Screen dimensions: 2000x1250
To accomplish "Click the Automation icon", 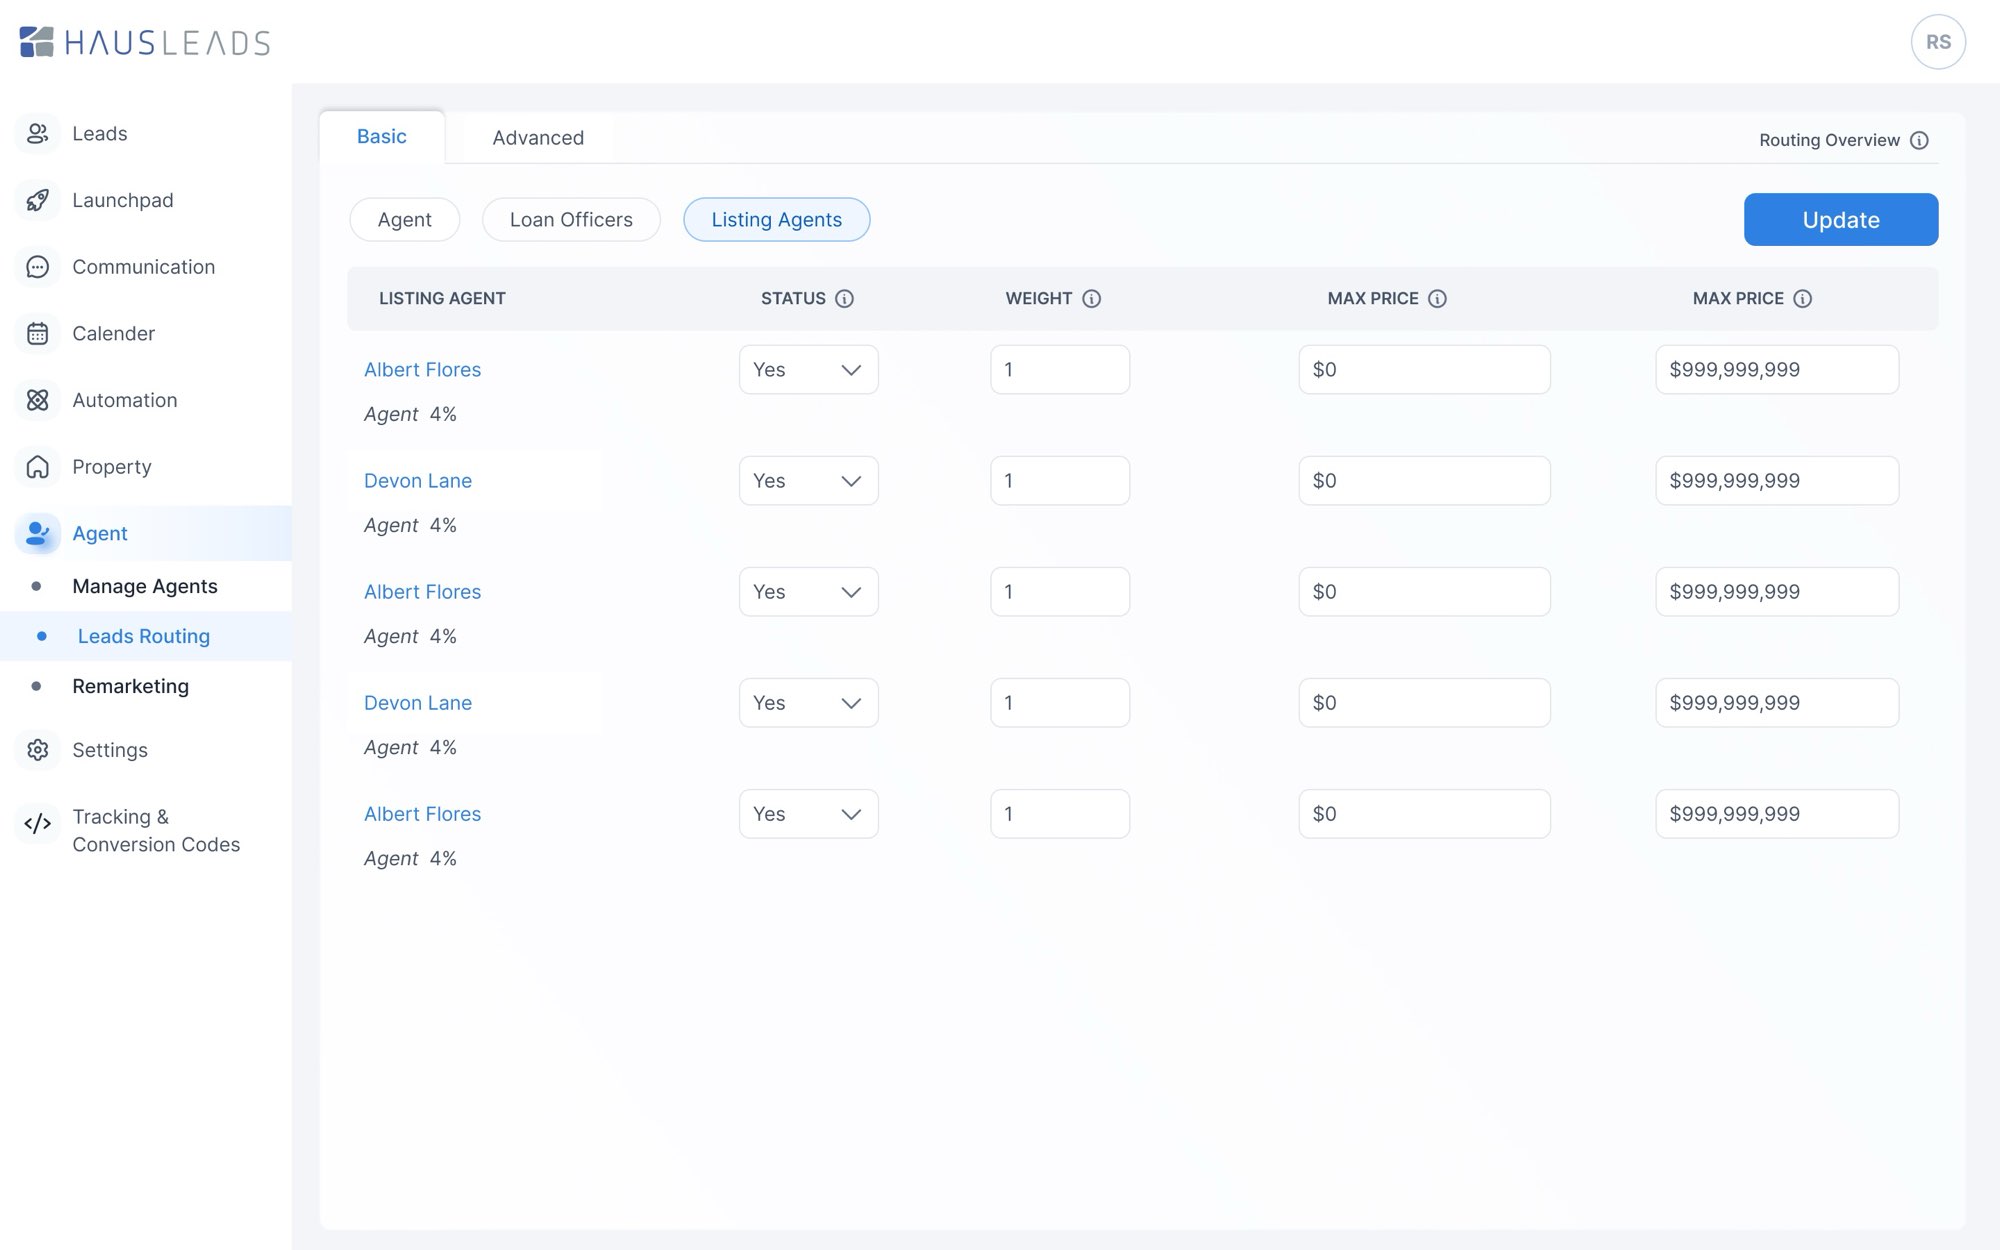I will click(37, 400).
